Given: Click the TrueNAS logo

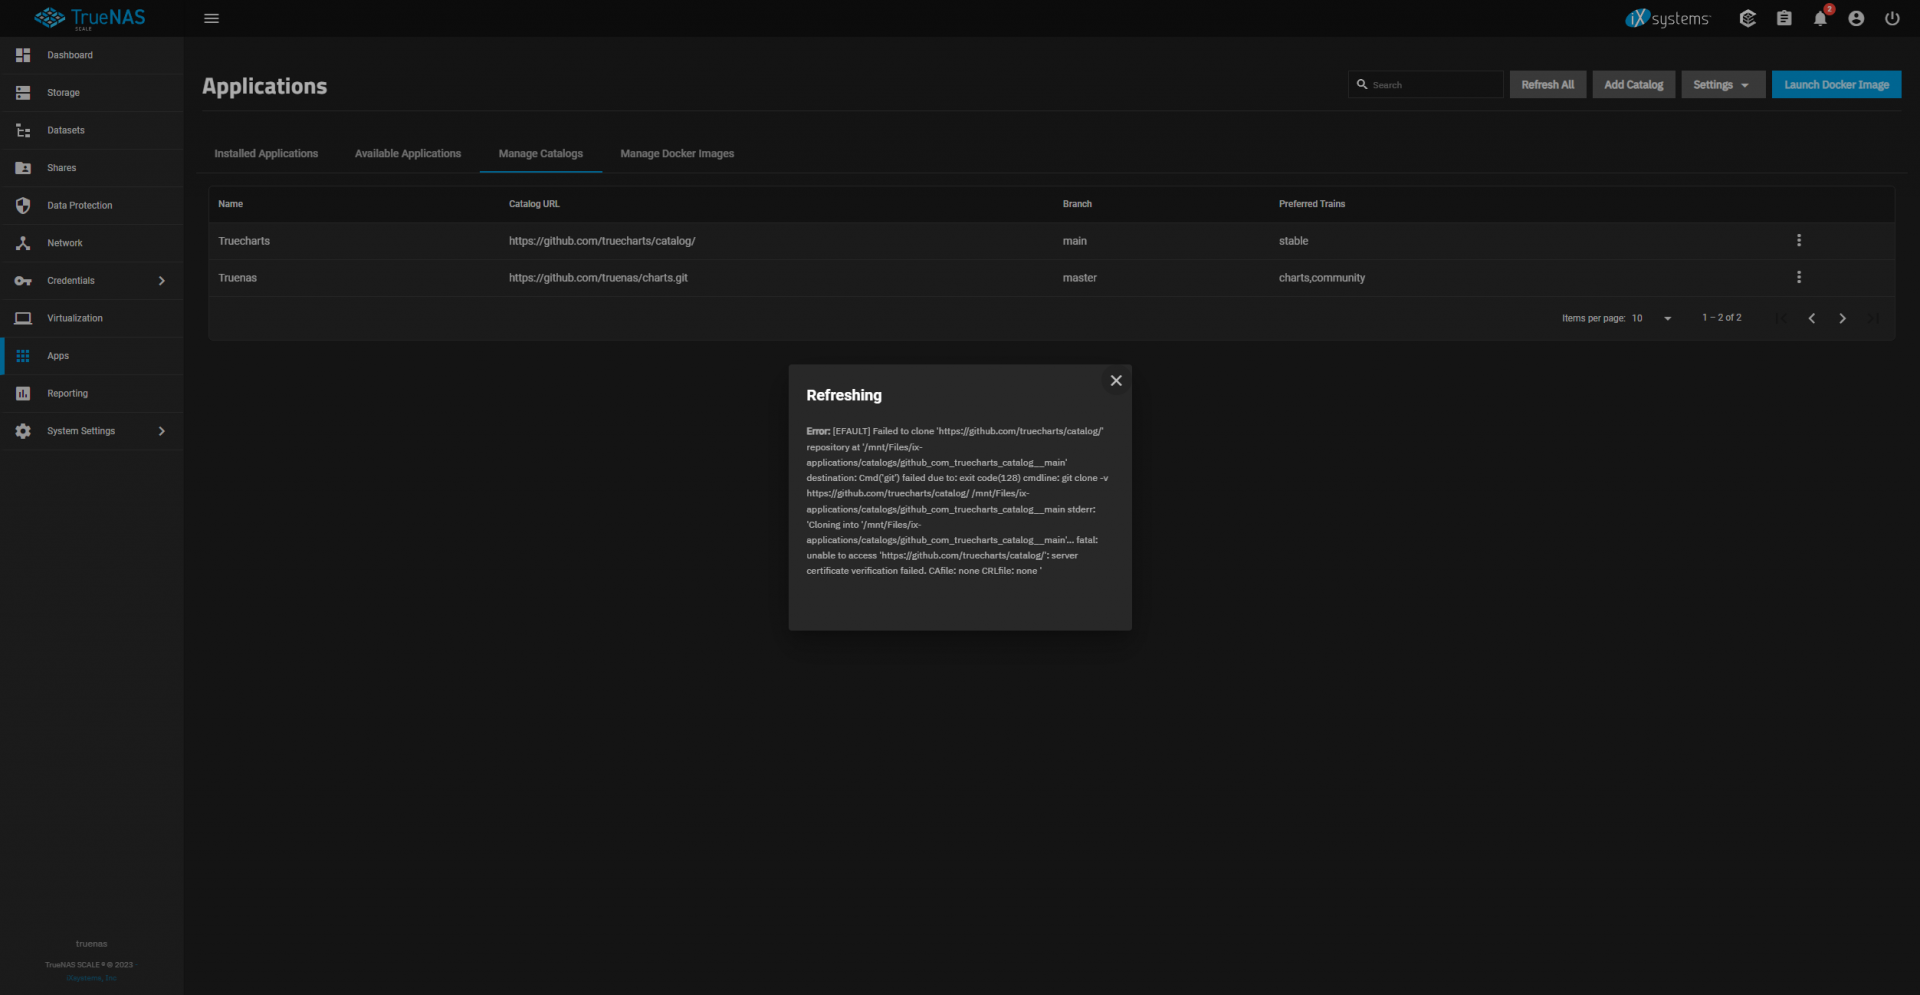Looking at the screenshot, I should [90, 18].
